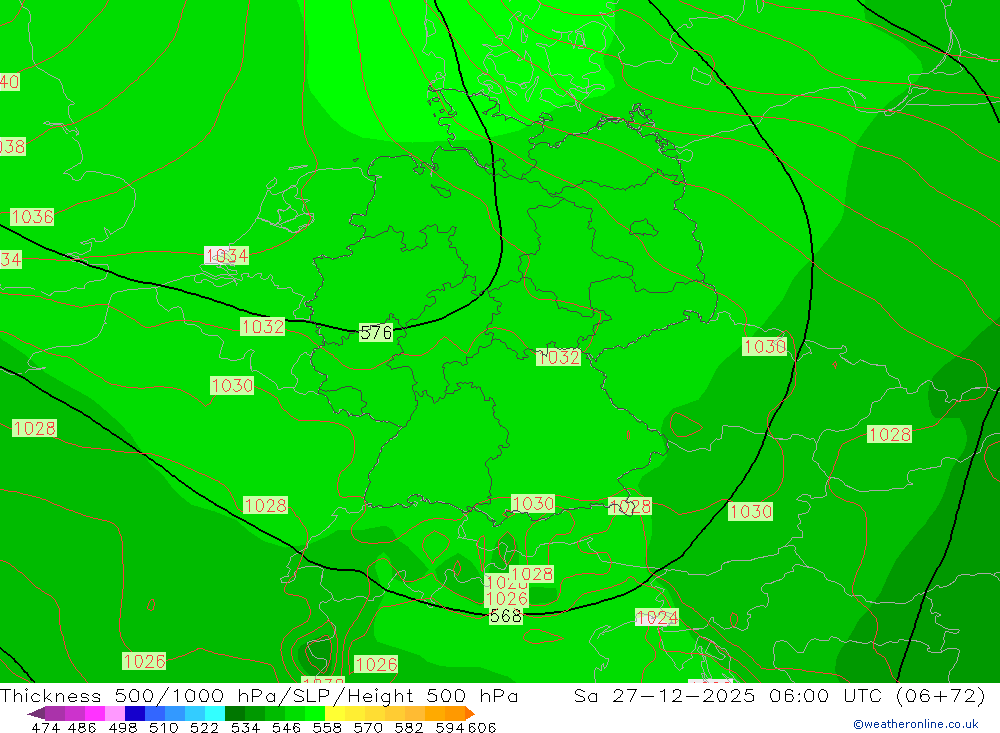The height and width of the screenshot is (733, 1000).
Task: Pick the first yellow legend swatch
Action: coord(335,713)
